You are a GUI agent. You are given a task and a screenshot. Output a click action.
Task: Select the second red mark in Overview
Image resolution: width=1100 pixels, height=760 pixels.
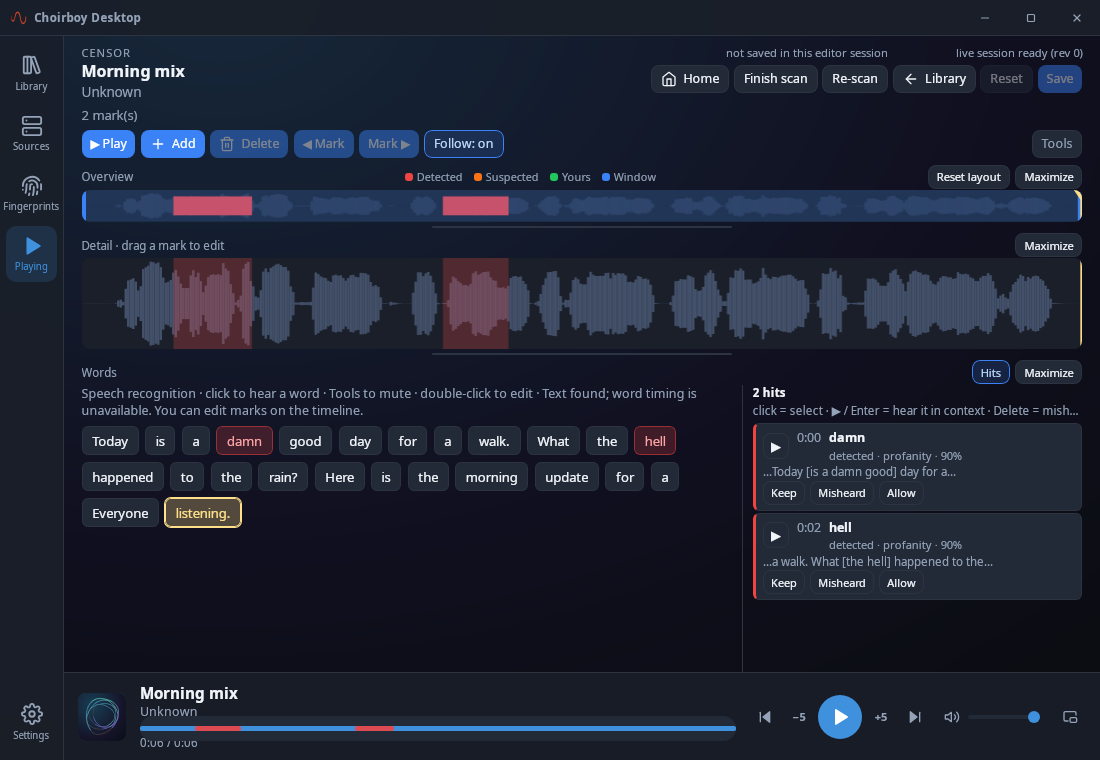pyautogui.click(x=476, y=206)
